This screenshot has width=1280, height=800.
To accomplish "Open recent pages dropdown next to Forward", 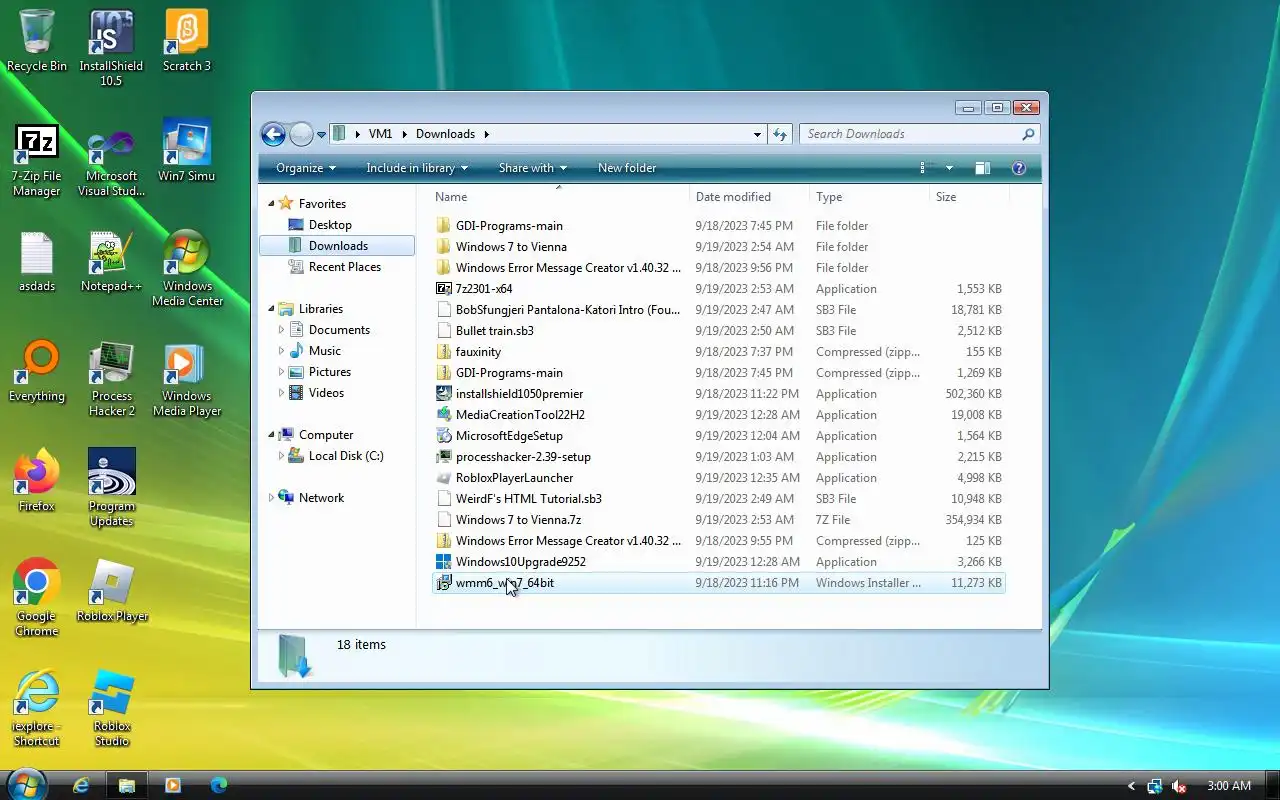I will pyautogui.click(x=321, y=134).
